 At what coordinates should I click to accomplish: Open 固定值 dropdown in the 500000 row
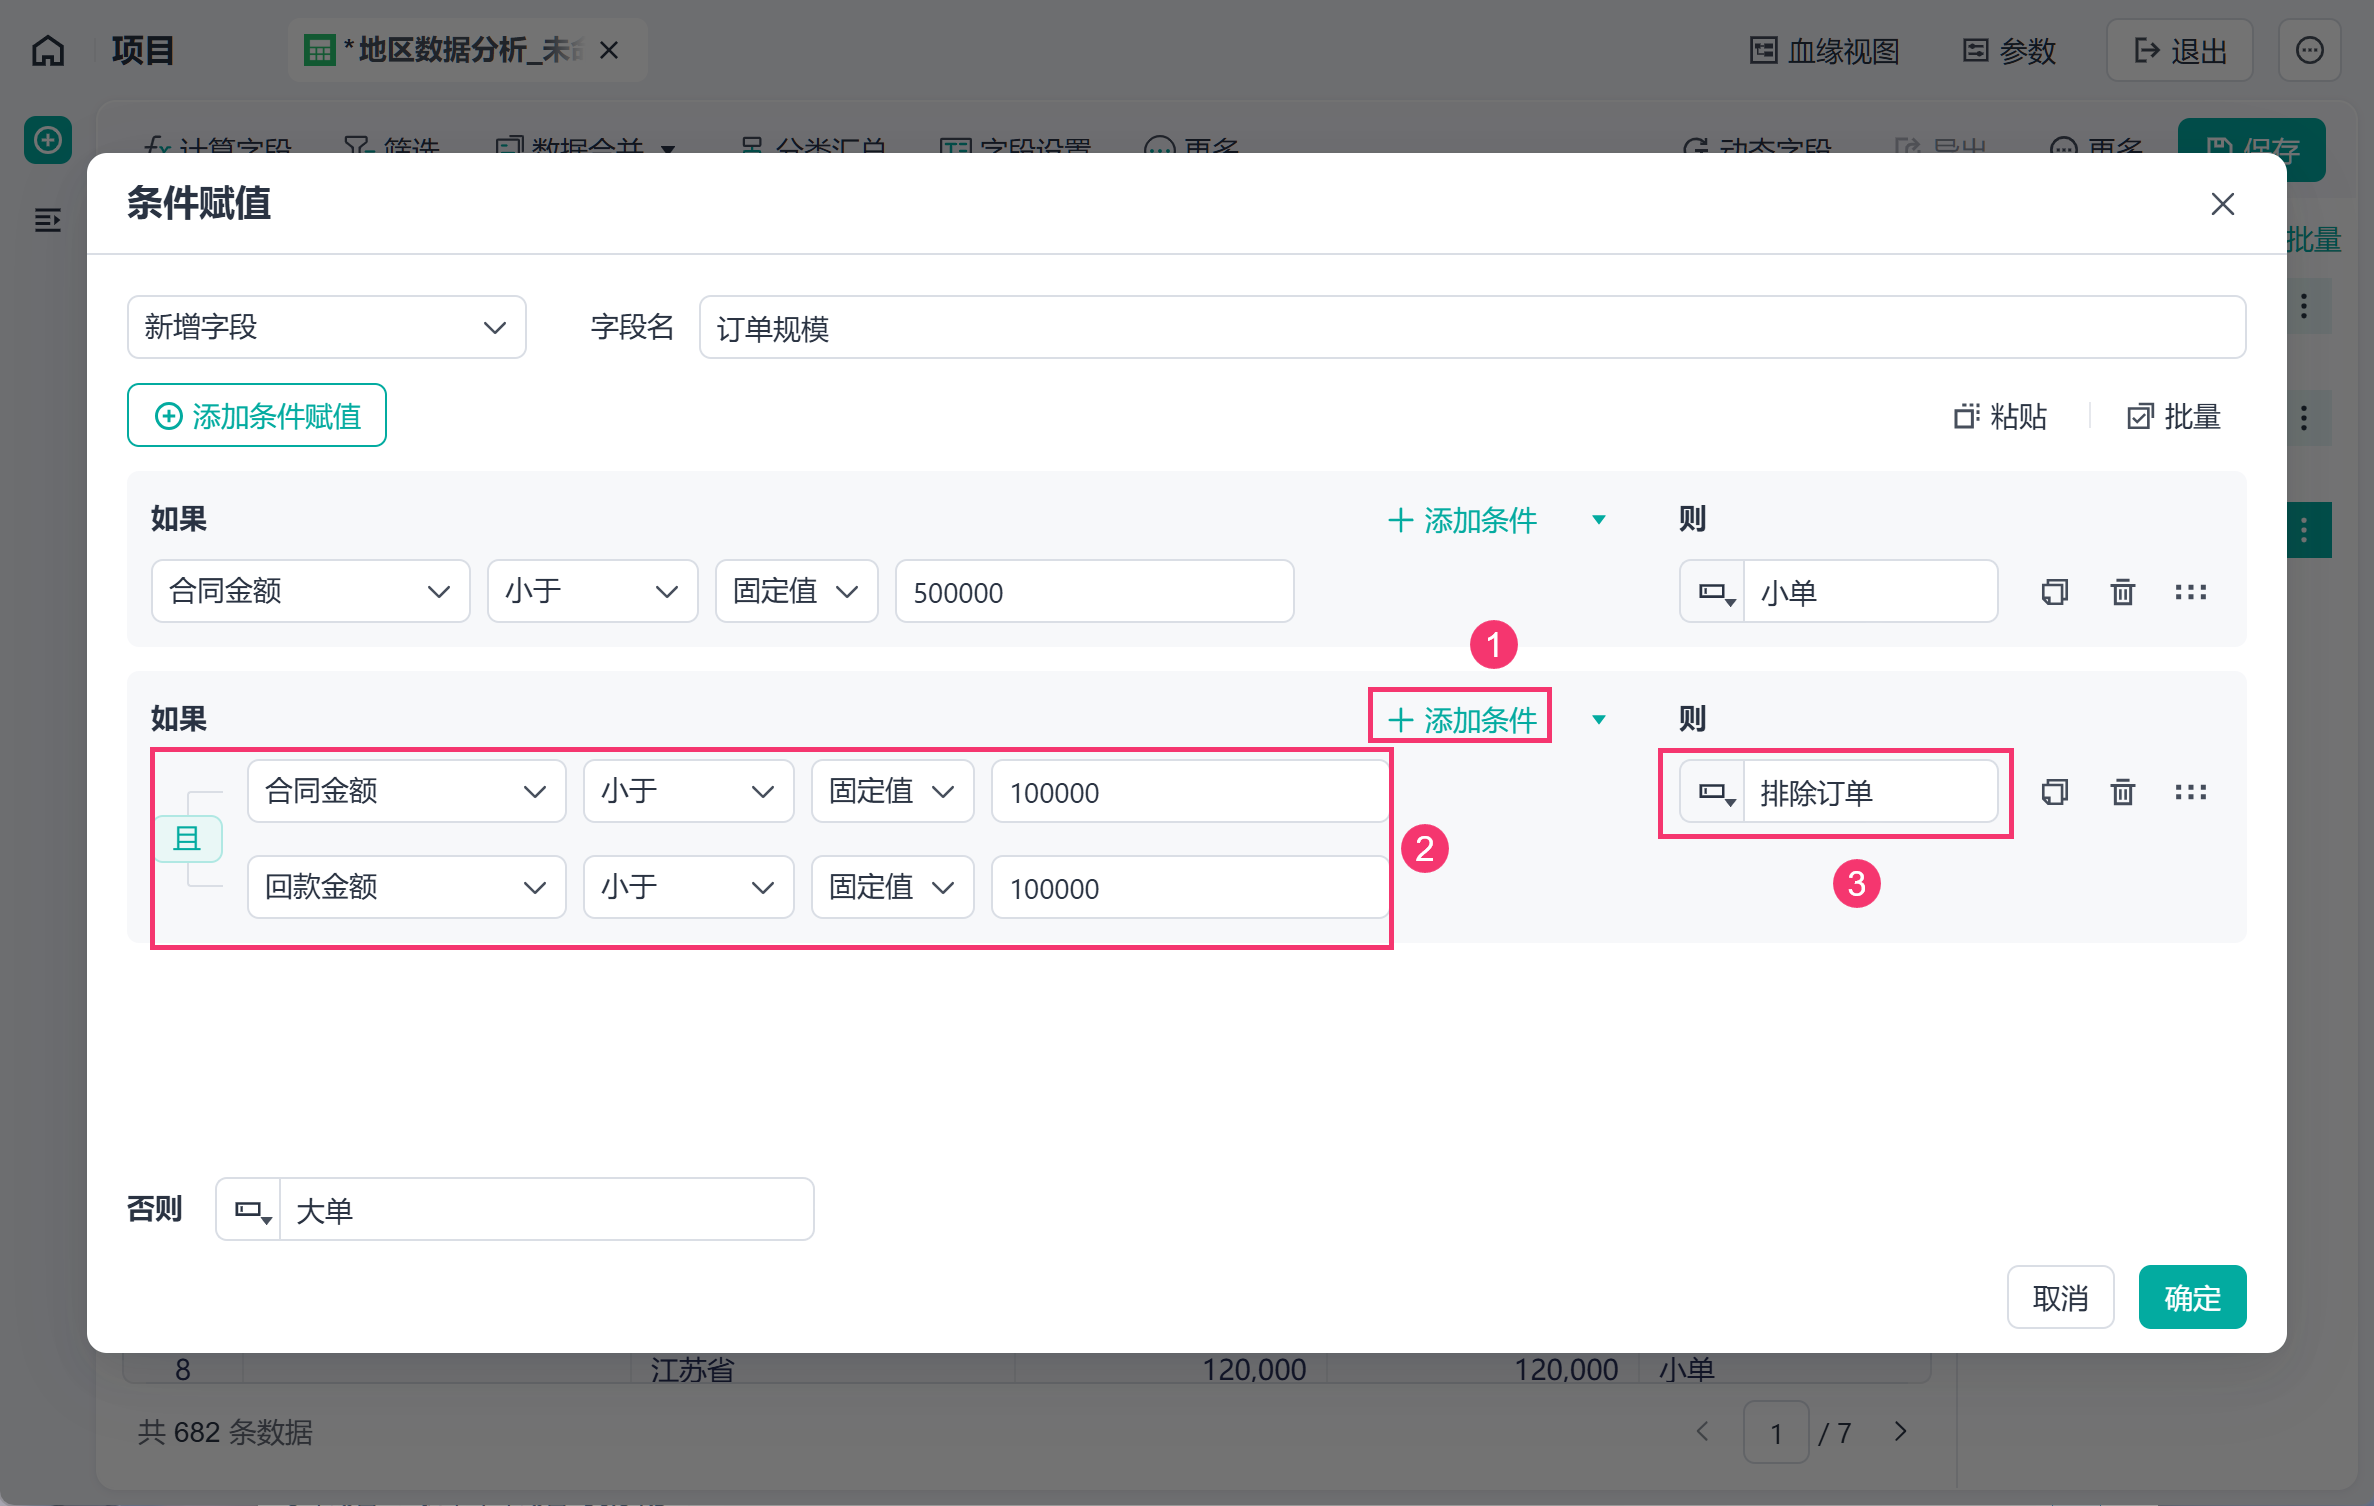797,591
